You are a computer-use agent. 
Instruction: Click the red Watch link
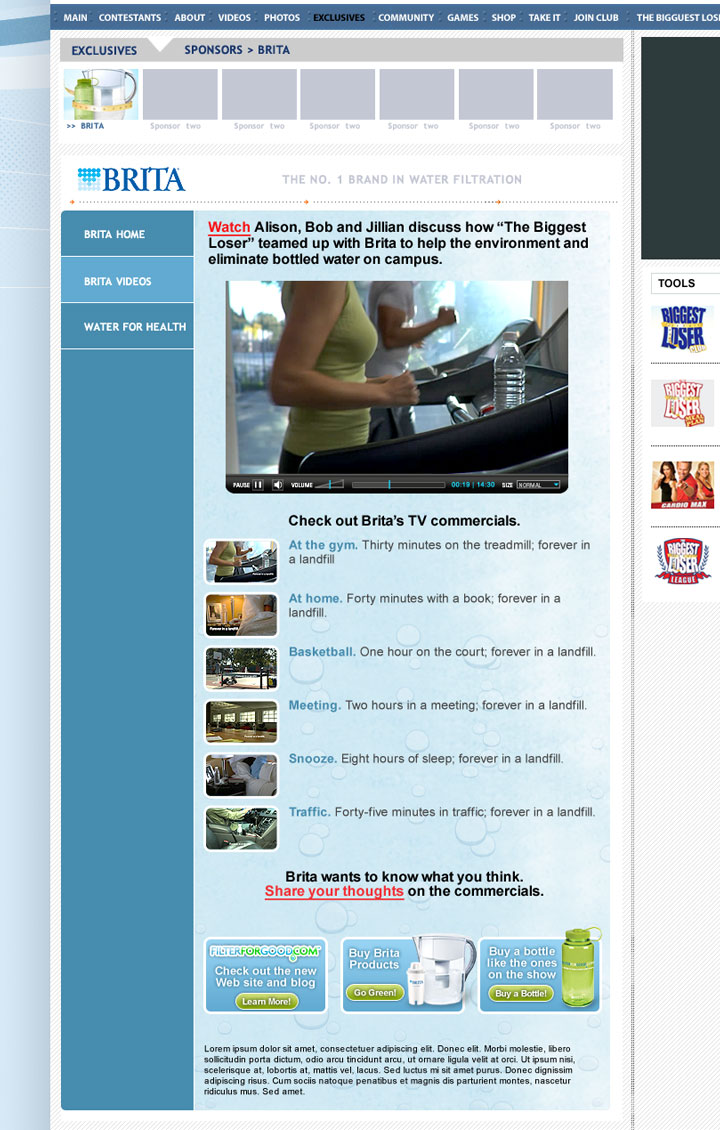pyautogui.click(x=229, y=227)
